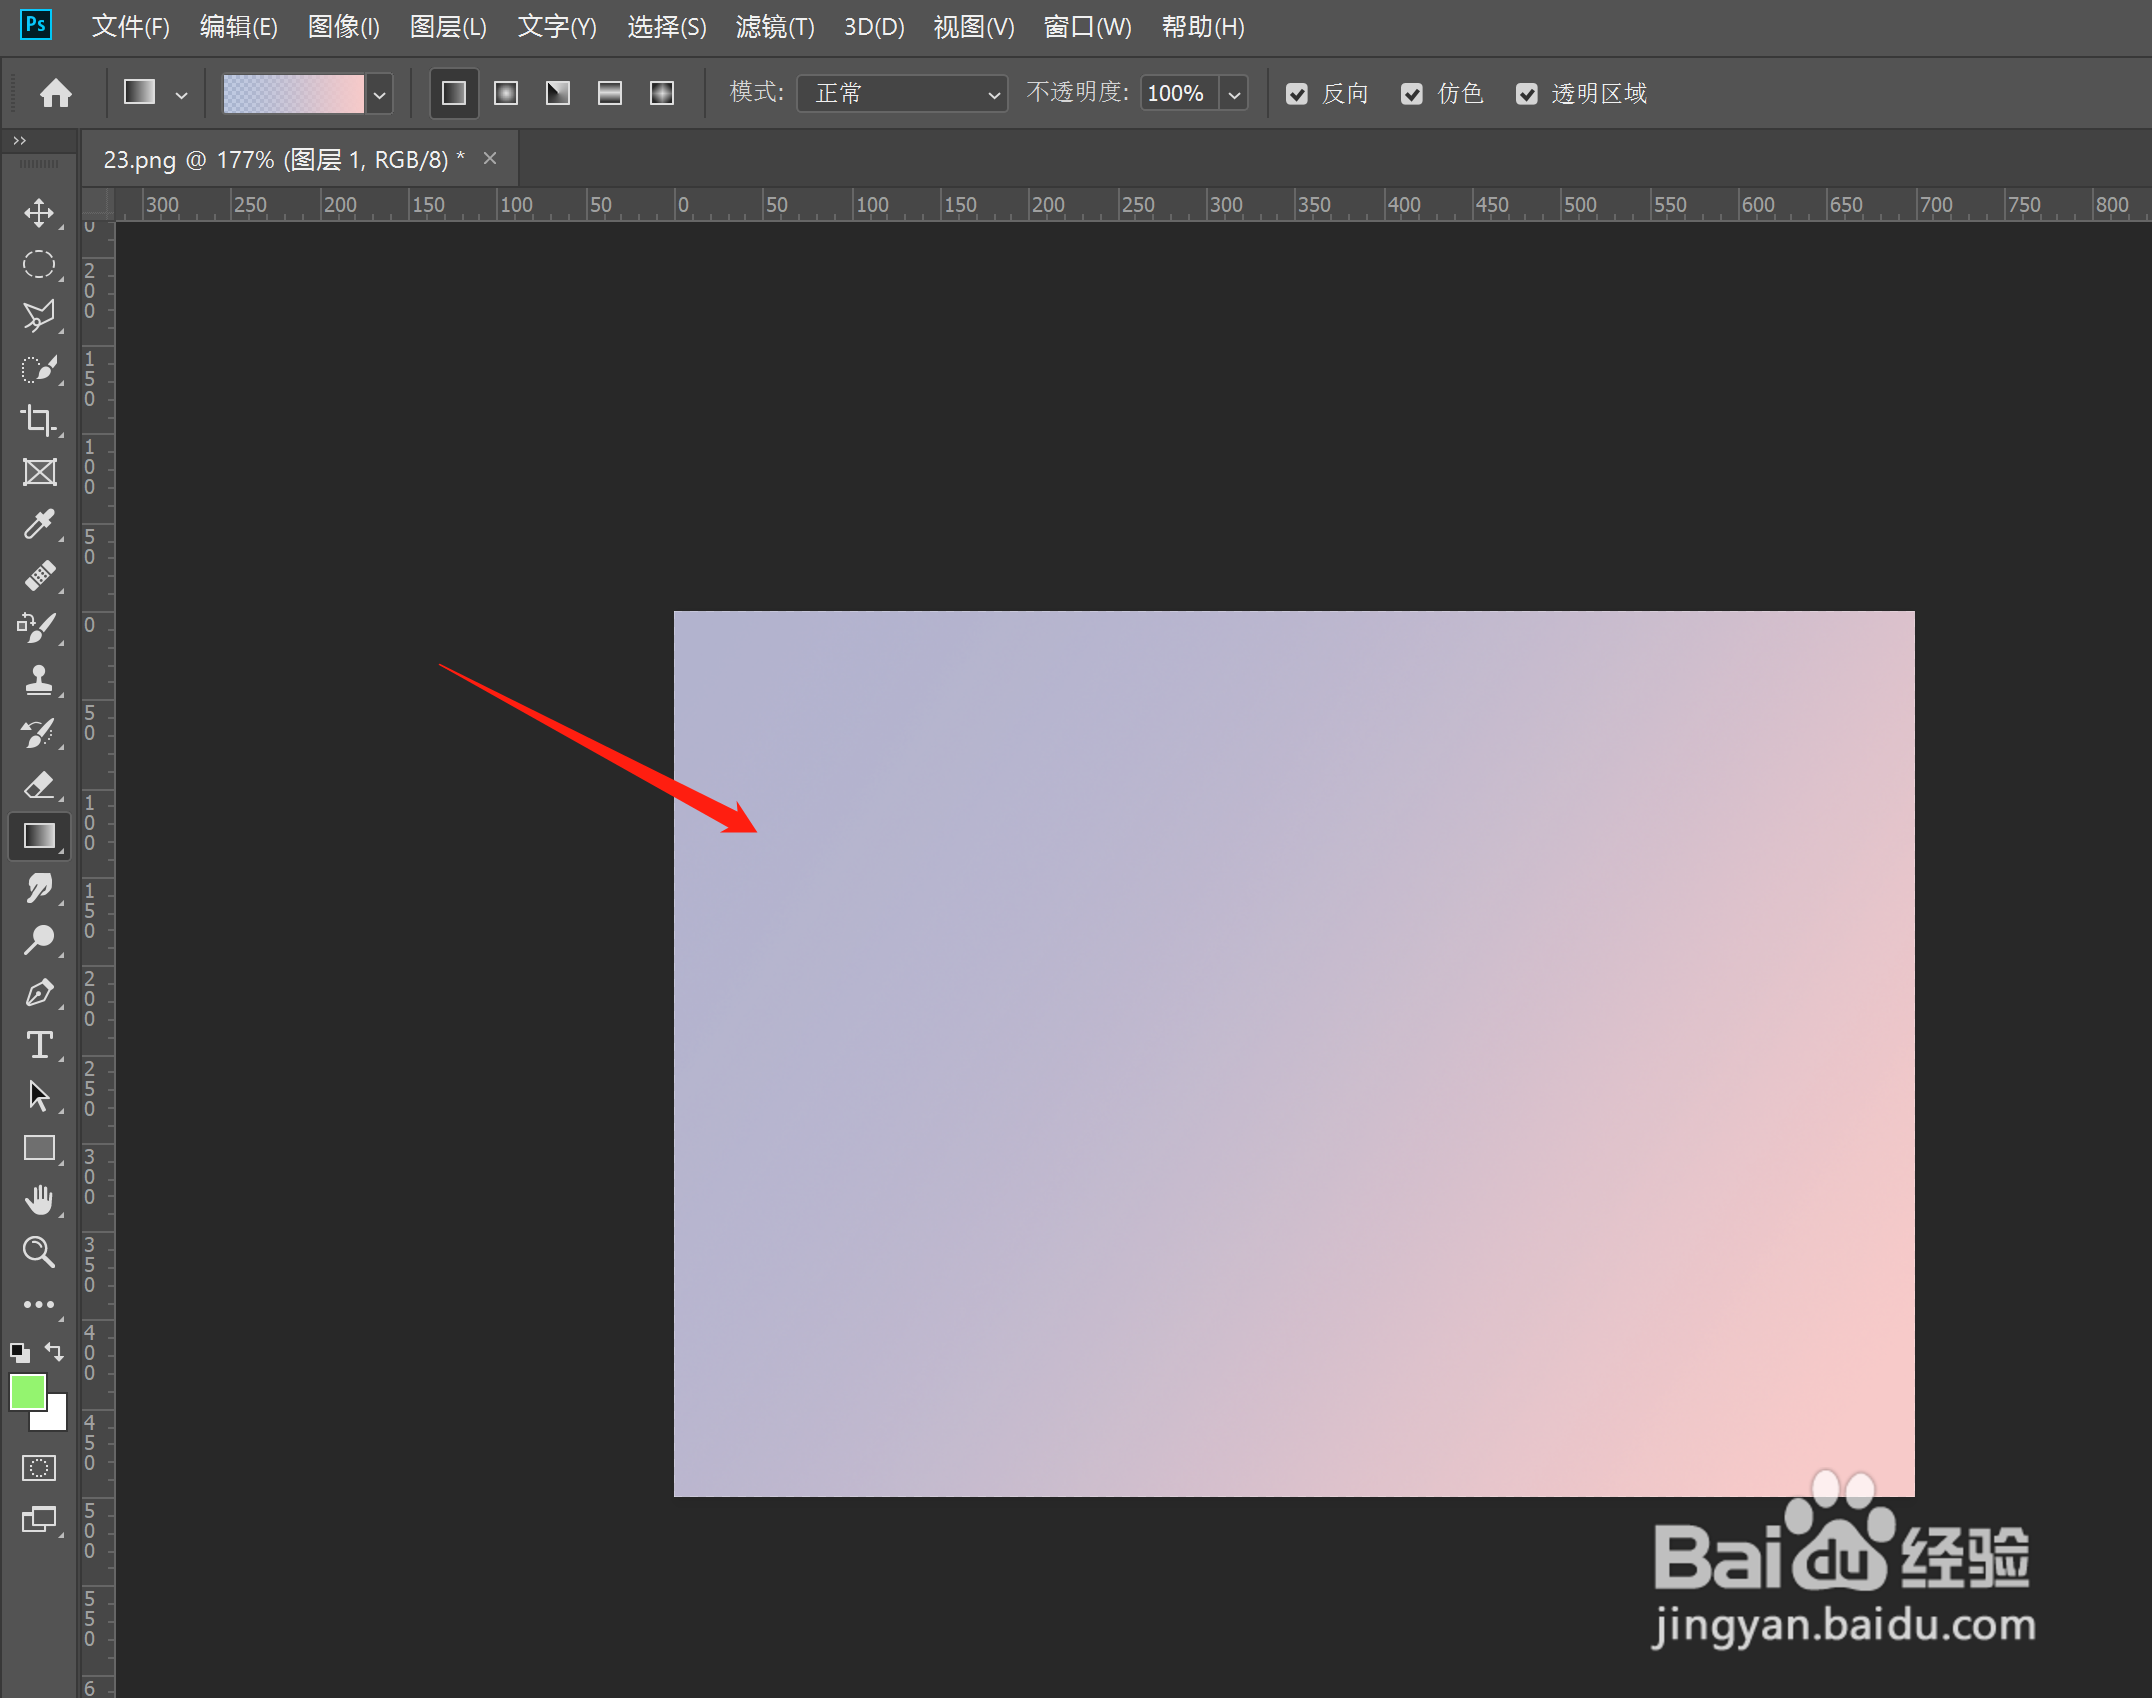Choose Reflected gradient style
Viewport: 2152px width, 1698px height.
[x=610, y=93]
